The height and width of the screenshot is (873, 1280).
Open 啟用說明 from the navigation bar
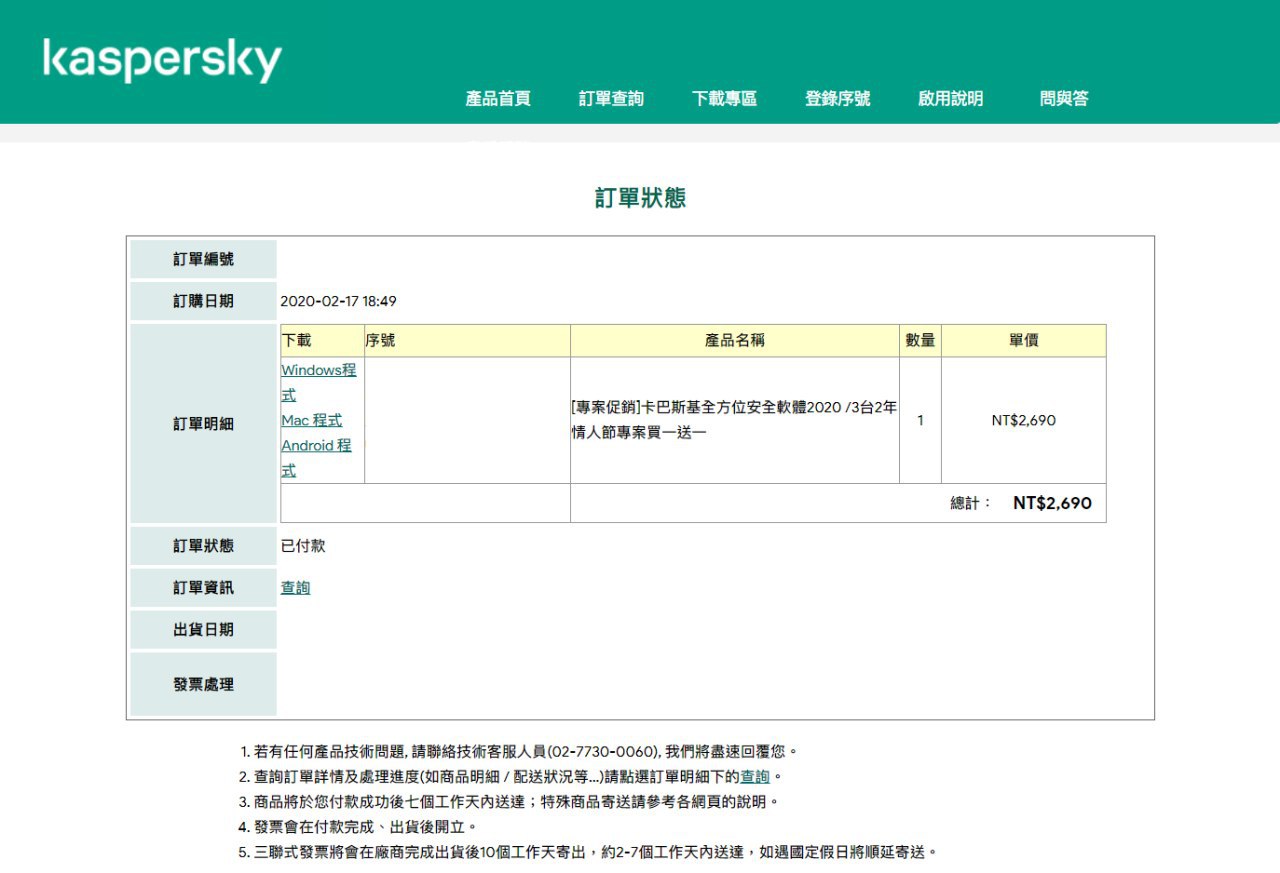950,99
